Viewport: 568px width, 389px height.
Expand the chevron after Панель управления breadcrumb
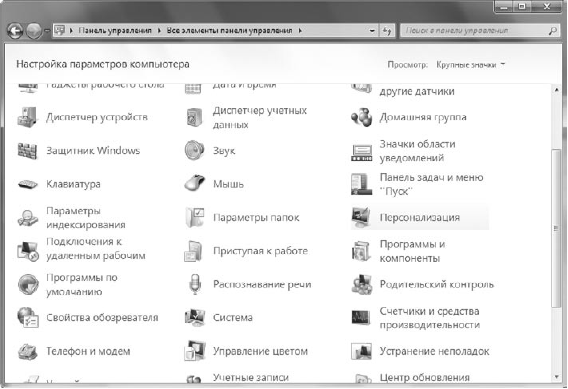tap(159, 31)
